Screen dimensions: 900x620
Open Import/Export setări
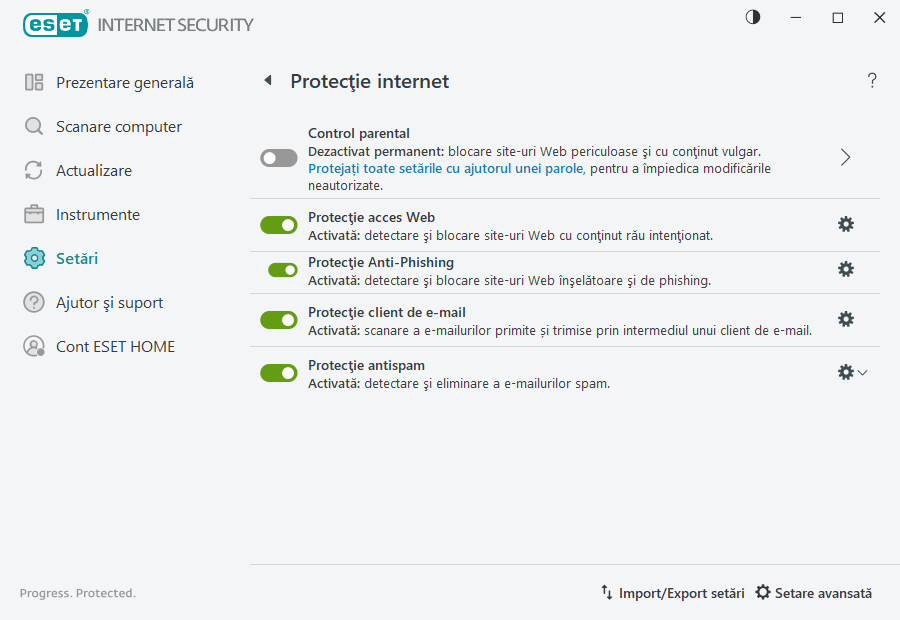pyautogui.click(x=674, y=593)
